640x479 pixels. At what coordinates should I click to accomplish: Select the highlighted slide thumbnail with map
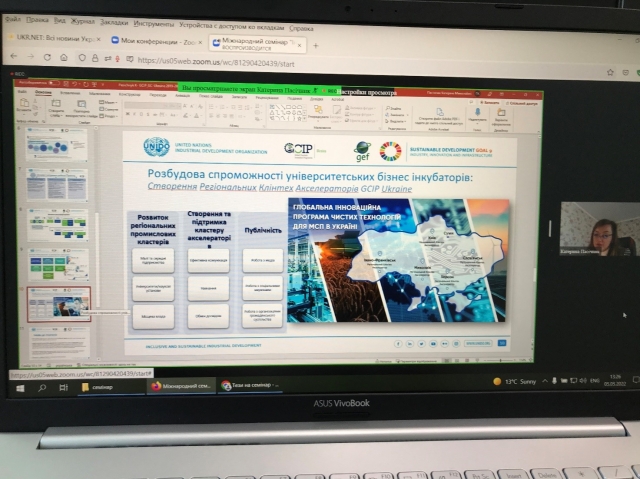tap(59, 304)
